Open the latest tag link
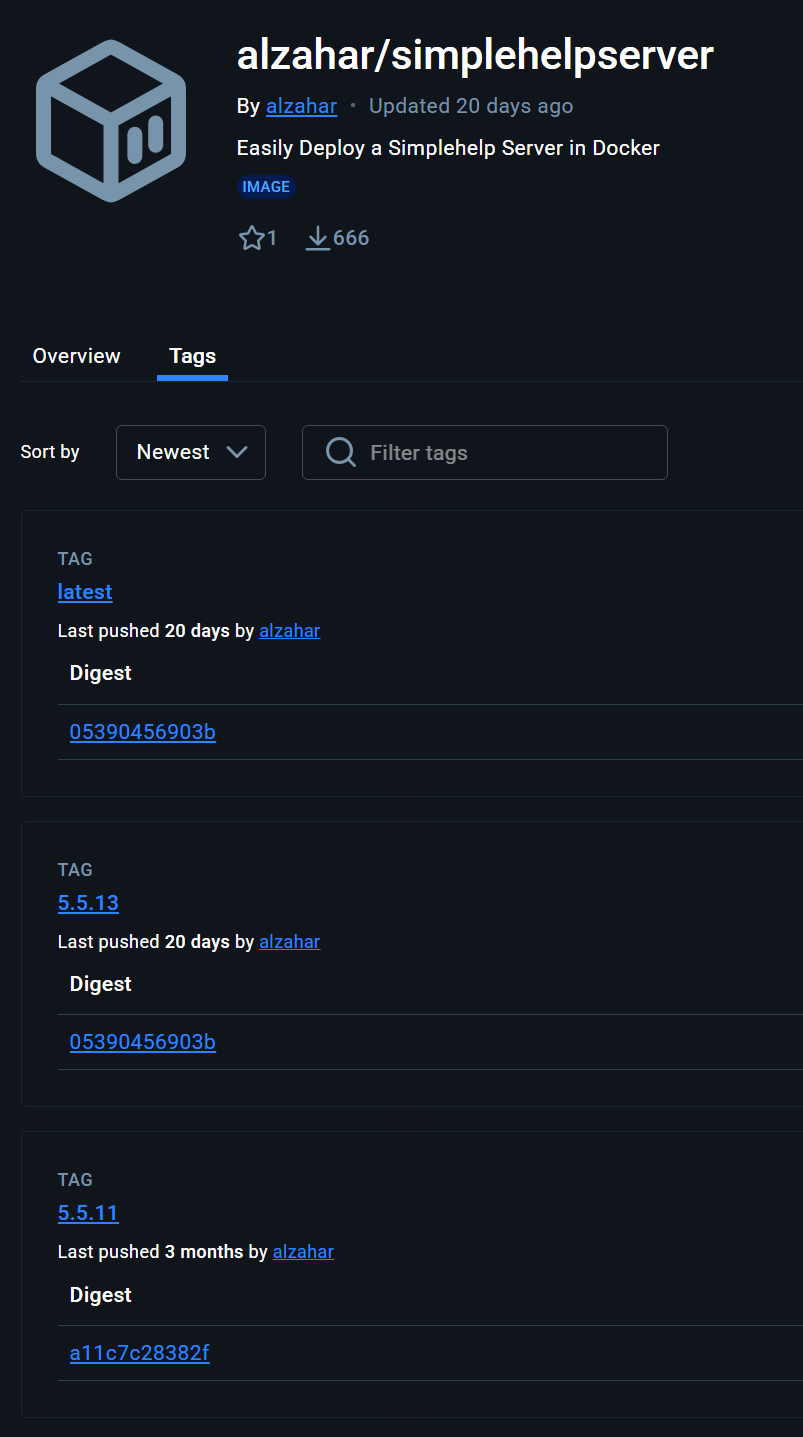Viewport: 803px width, 1437px height. [85, 592]
